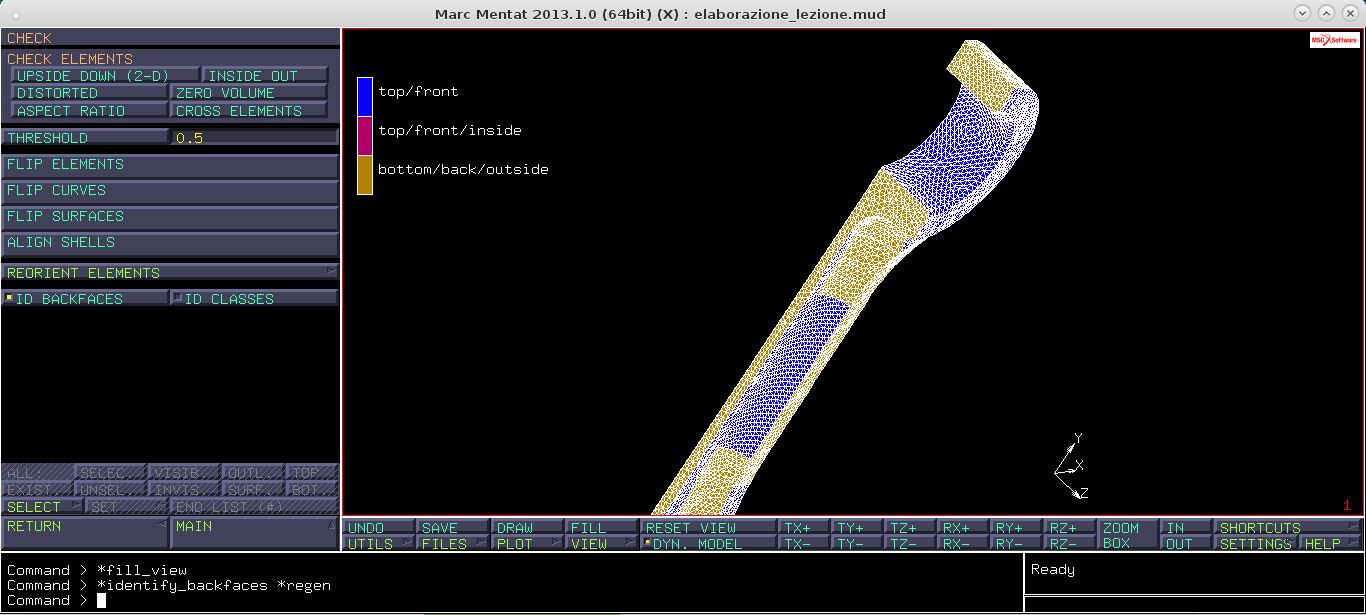1366x615 pixels.
Task: Rotate view with RZ-
Action: click(1070, 544)
